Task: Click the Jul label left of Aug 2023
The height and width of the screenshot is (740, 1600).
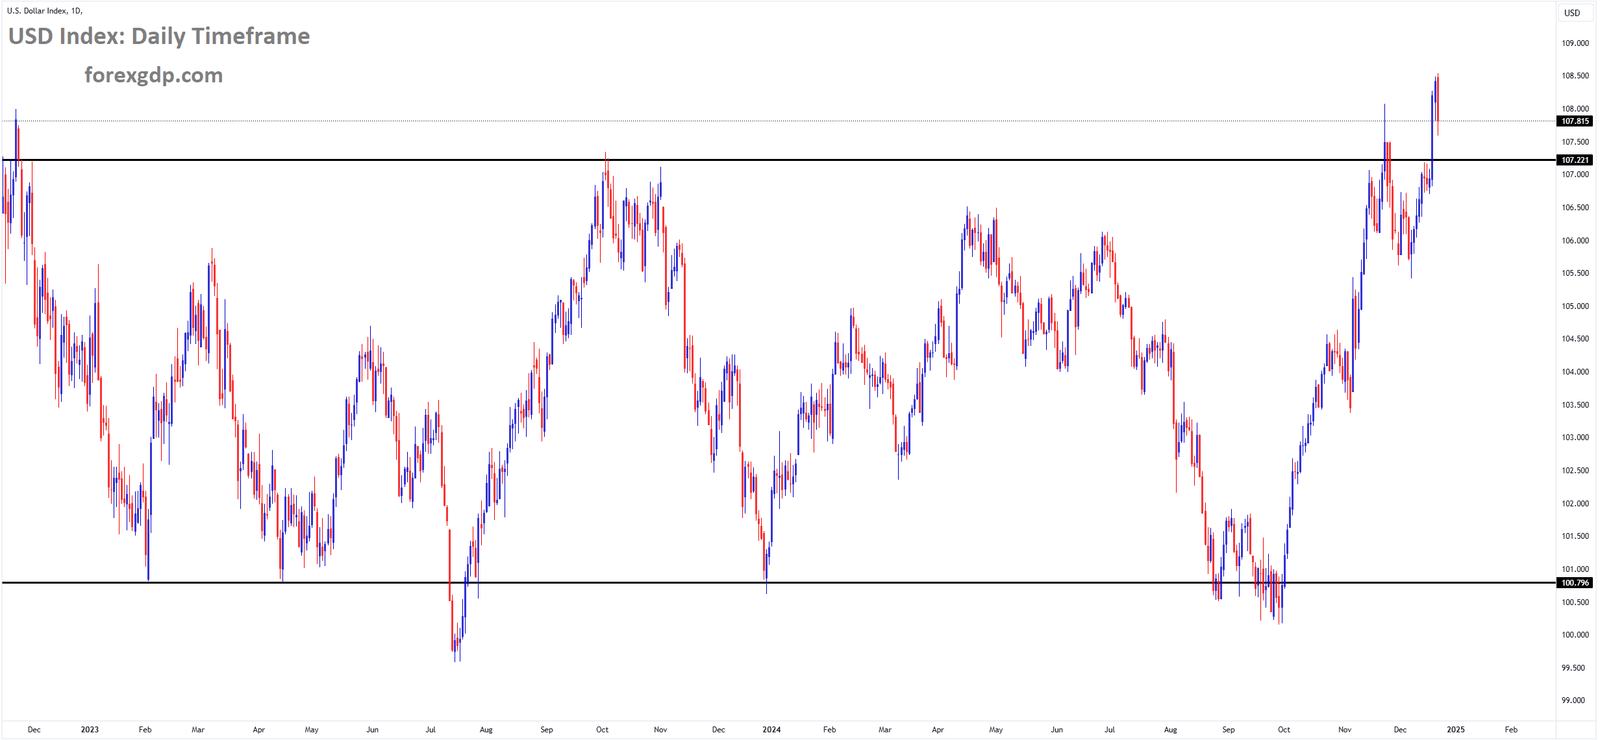Action: point(430,730)
